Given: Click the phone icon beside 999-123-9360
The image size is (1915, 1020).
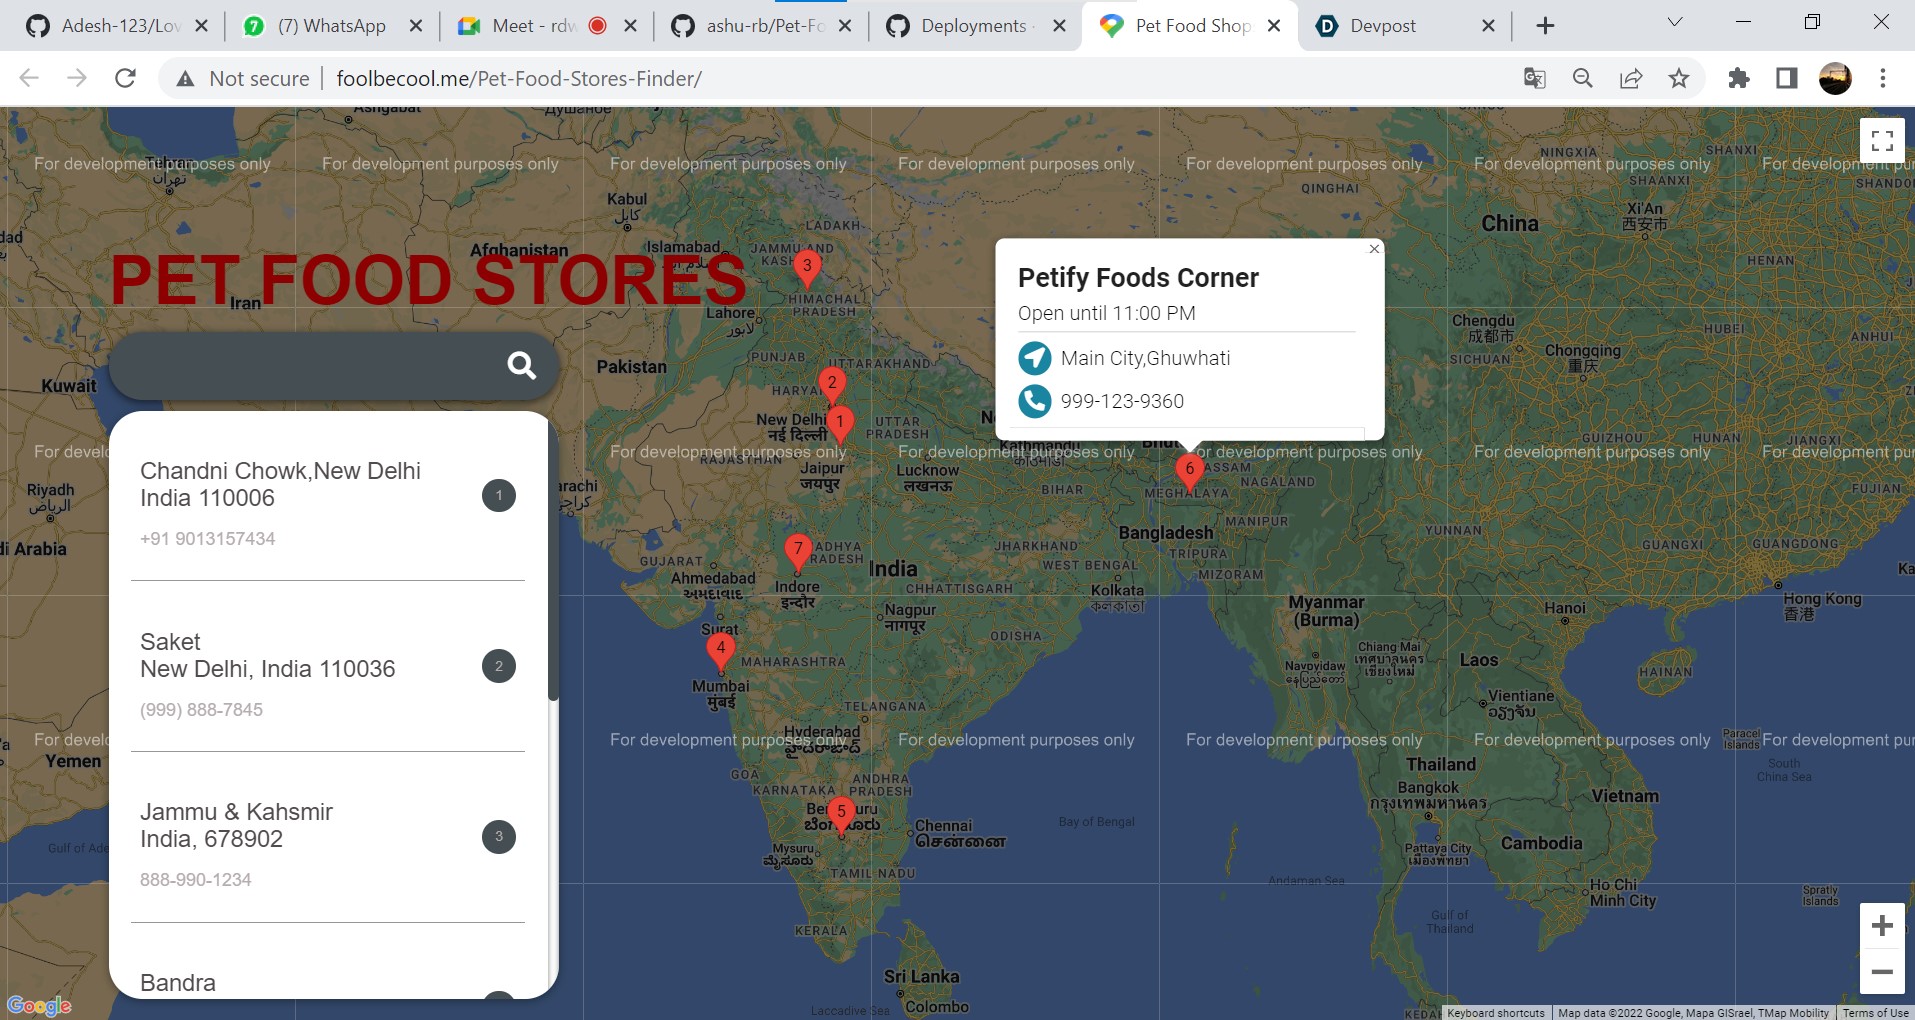Looking at the screenshot, I should pyautogui.click(x=1034, y=401).
